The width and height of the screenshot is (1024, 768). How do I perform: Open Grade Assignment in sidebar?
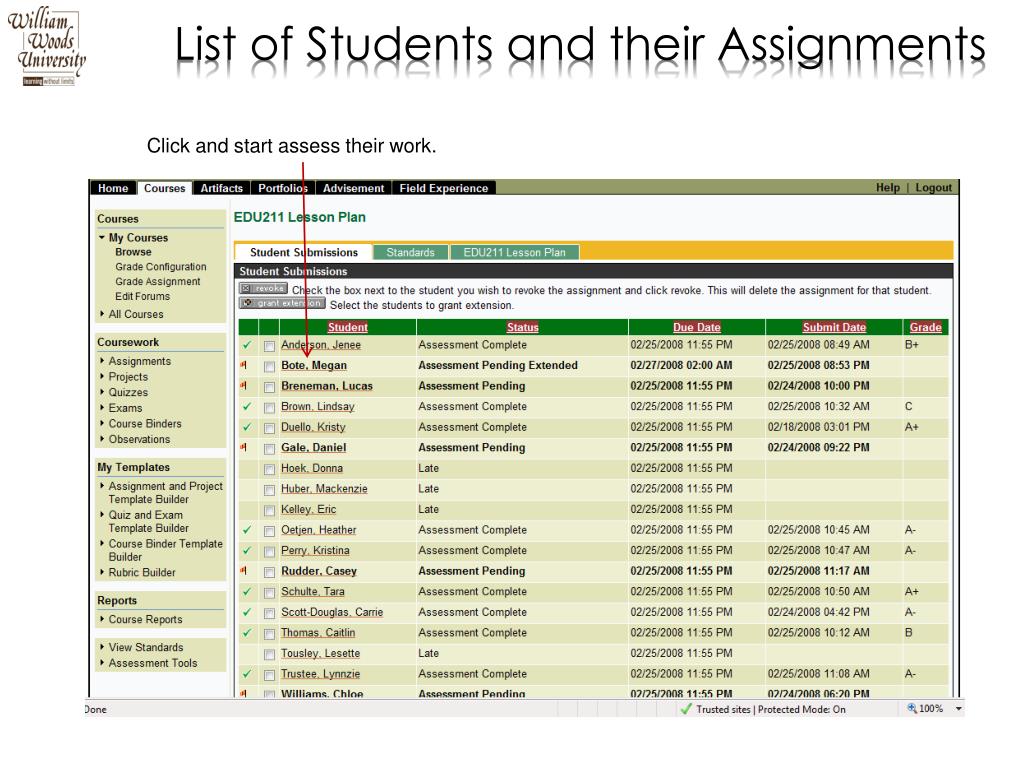point(158,281)
